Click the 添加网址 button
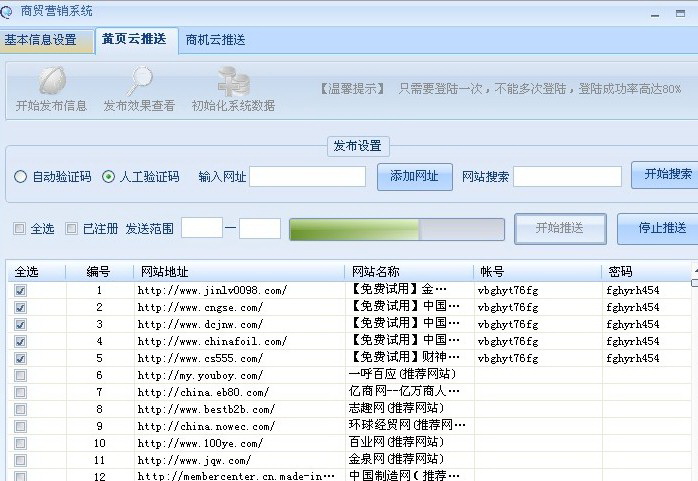The width and height of the screenshot is (698, 481). click(x=415, y=177)
